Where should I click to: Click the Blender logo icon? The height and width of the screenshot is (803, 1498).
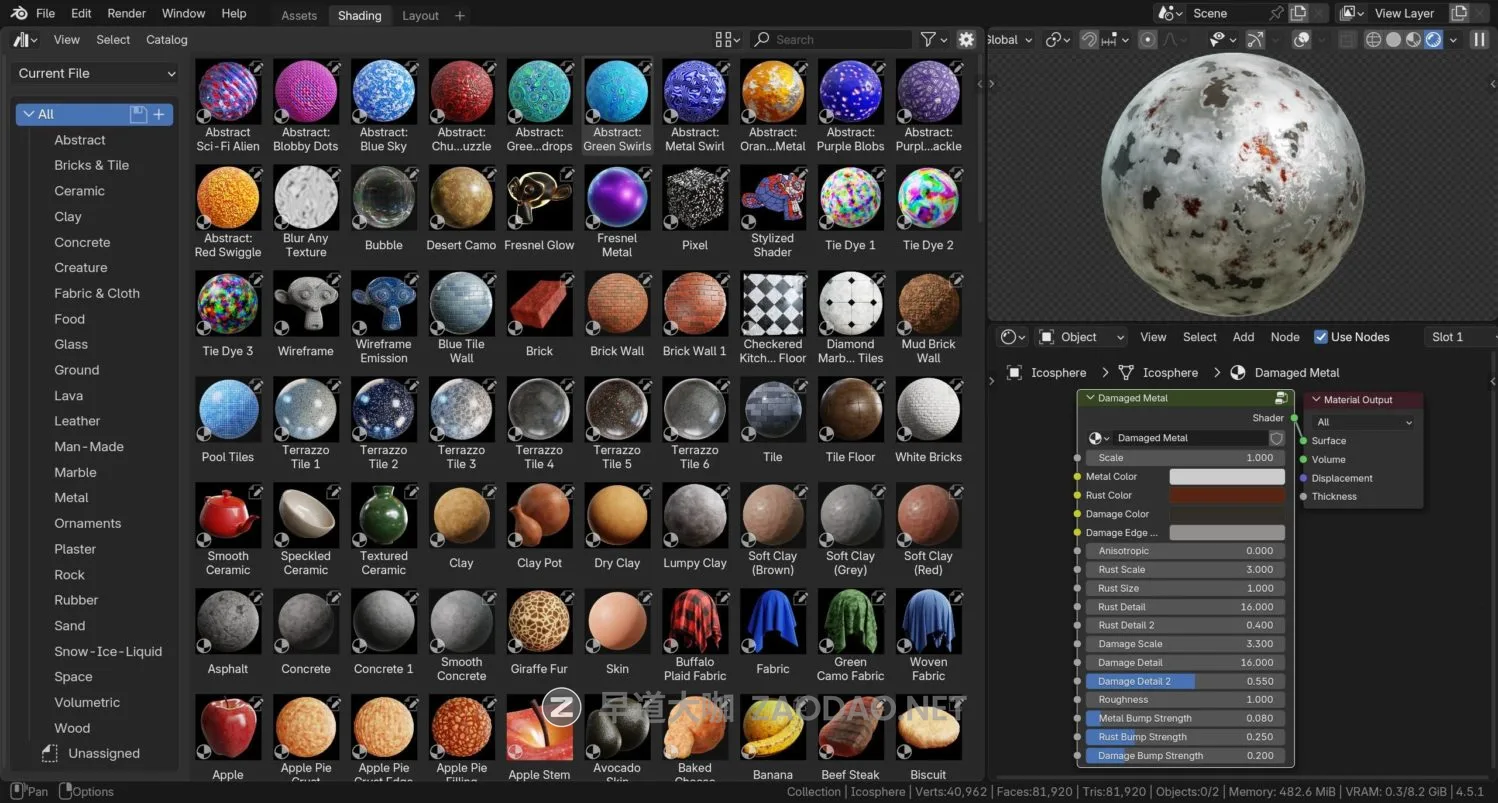pos(17,13)
